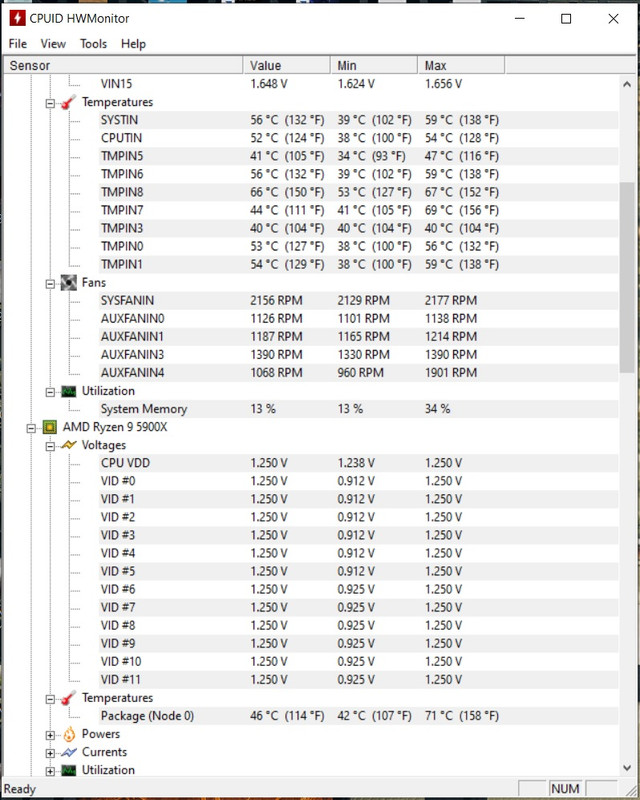Click the Sensor column header

click(x=123, y=65)
